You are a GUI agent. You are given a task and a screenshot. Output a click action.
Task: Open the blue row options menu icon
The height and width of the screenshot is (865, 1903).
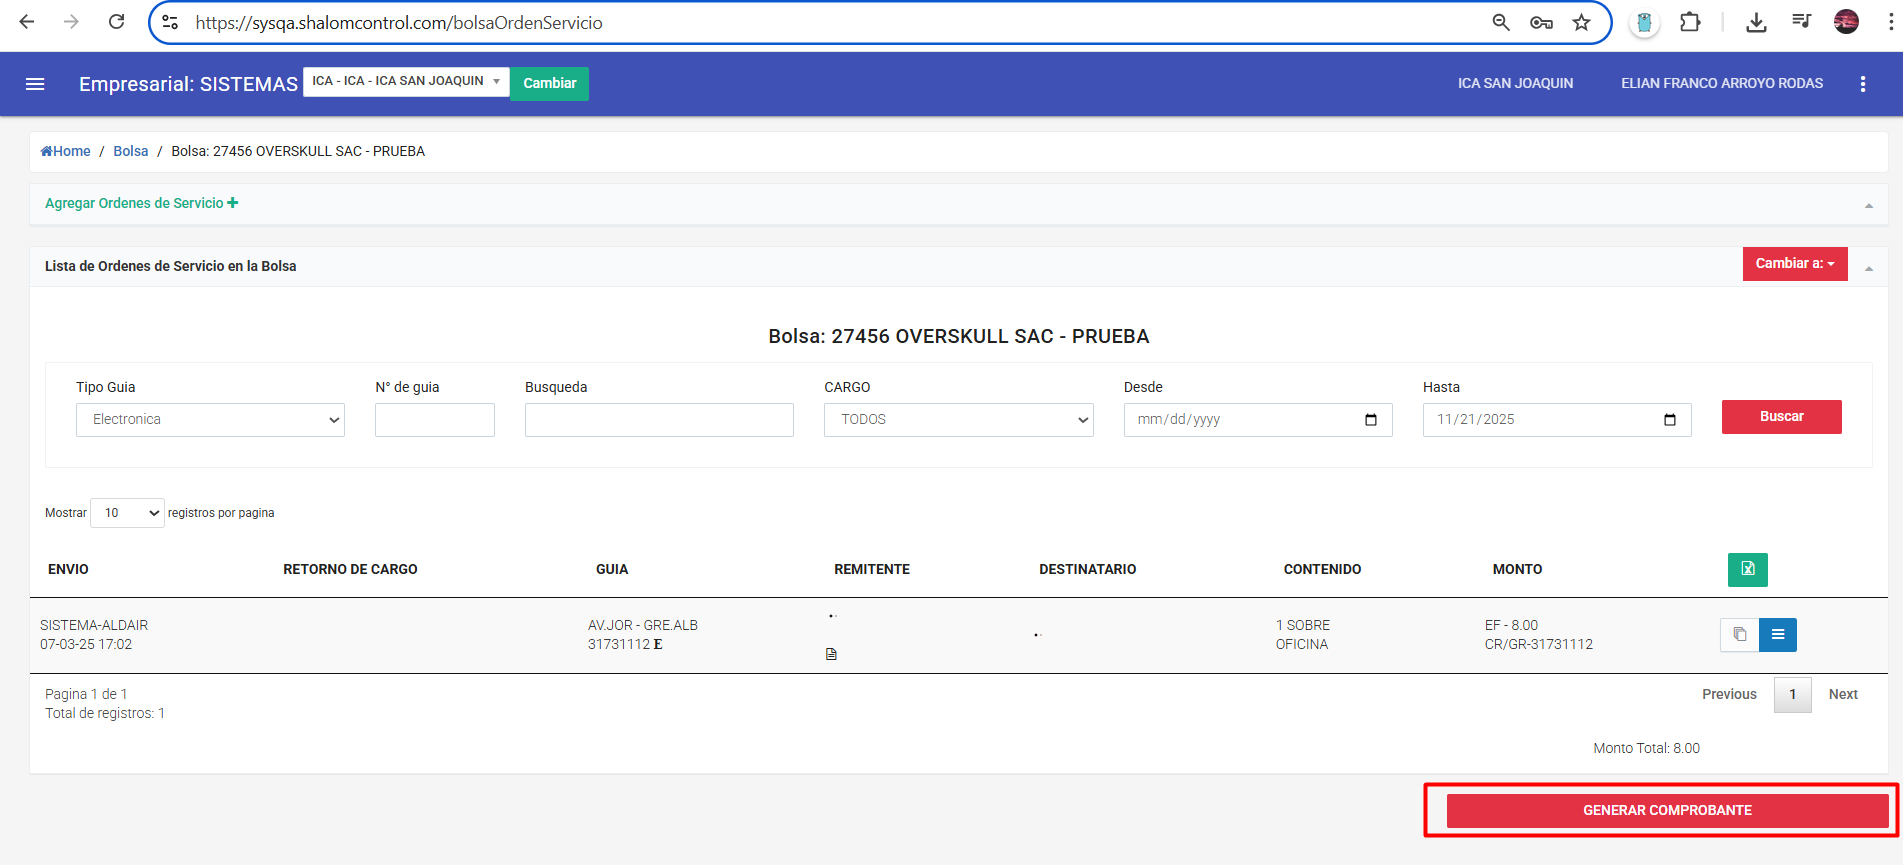[x=1777, y=634]
